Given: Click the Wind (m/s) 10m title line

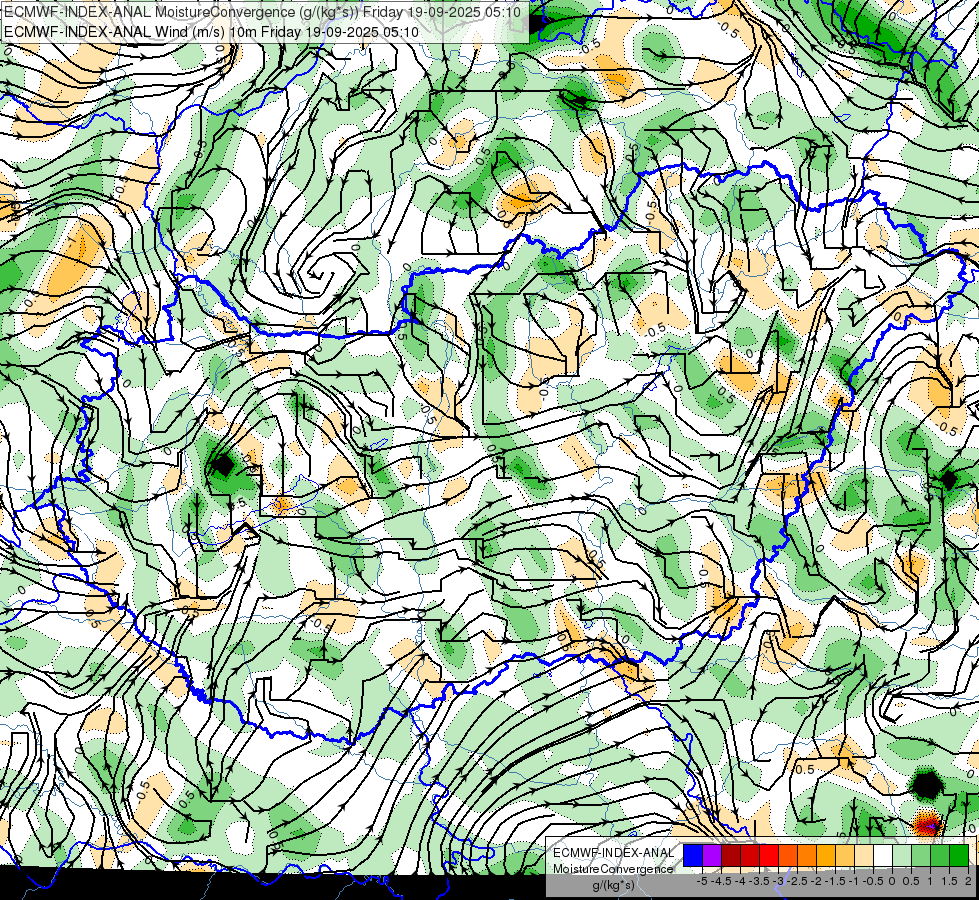Looking at the screenshot, I should click(211, 31).
